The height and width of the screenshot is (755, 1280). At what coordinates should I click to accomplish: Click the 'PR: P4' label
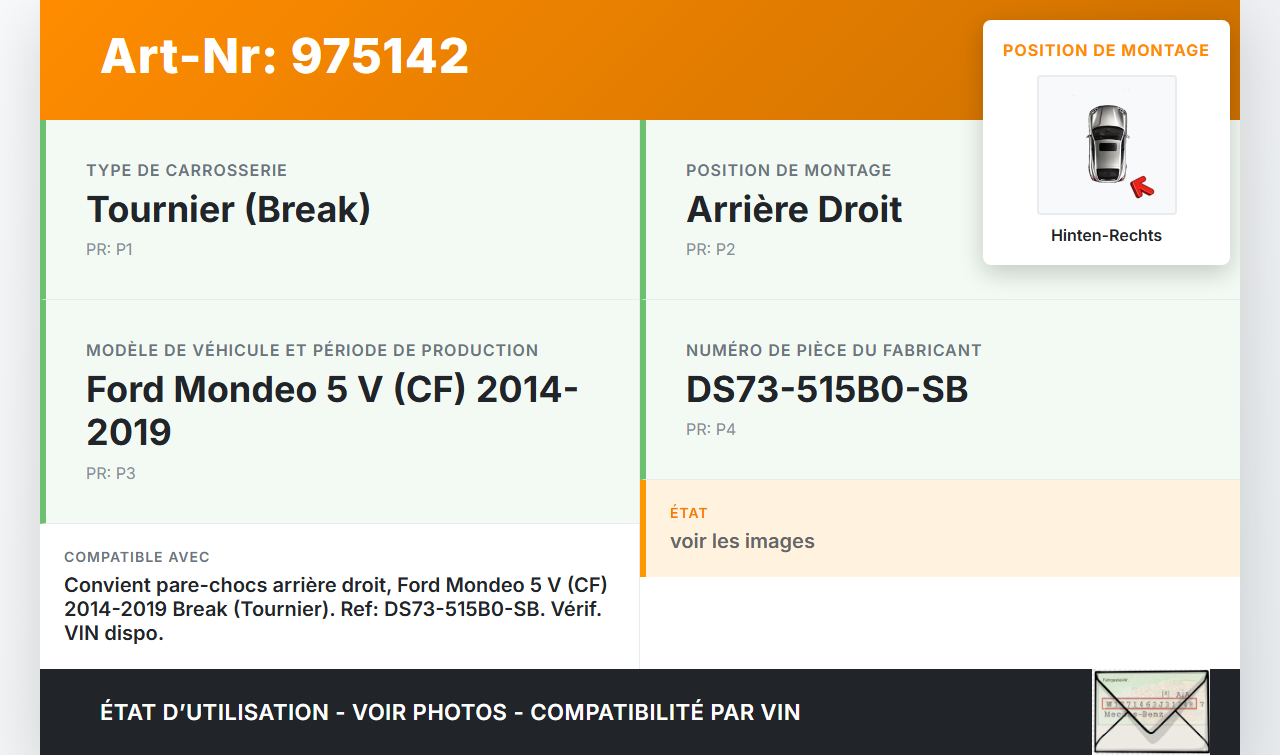[x=710, y=429]
